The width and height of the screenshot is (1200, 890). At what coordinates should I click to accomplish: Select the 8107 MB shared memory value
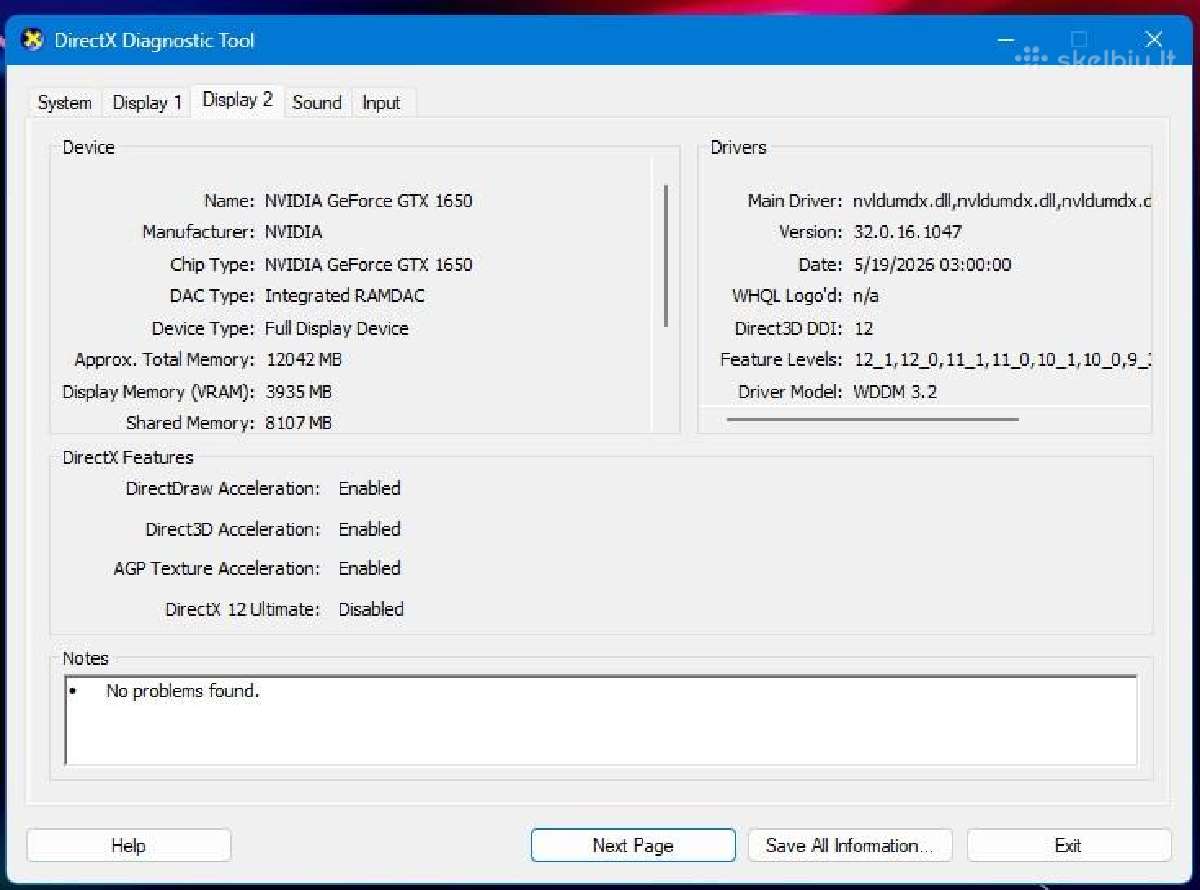pos(299,423)
